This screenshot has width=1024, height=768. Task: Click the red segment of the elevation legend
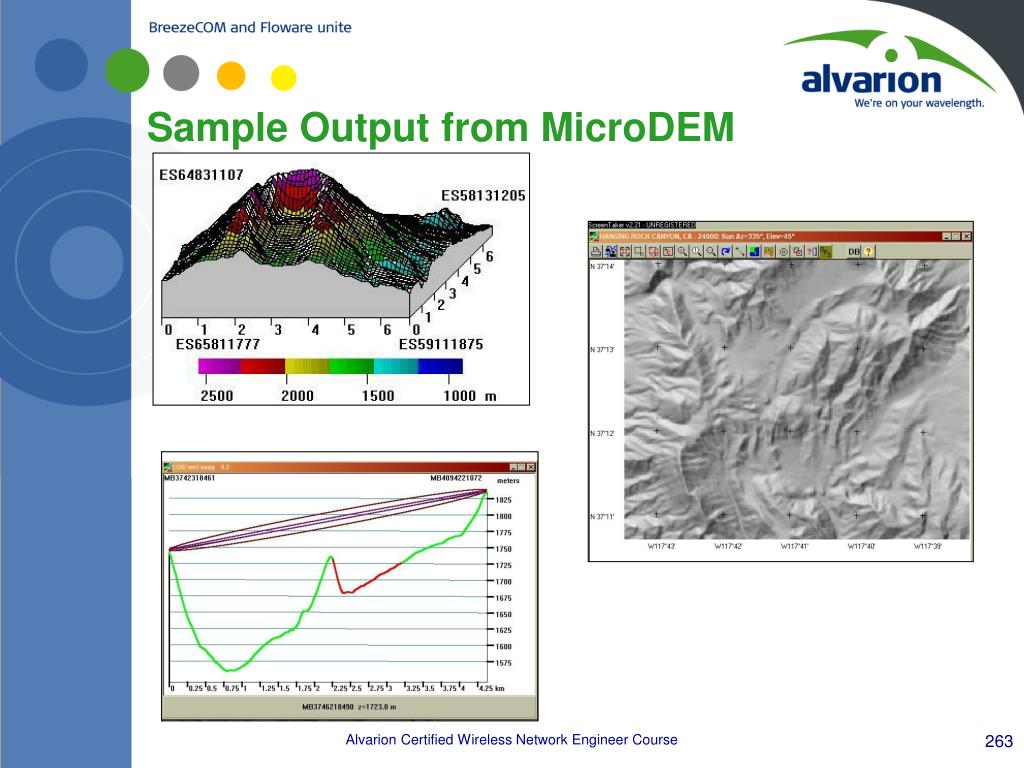point(263,366)
